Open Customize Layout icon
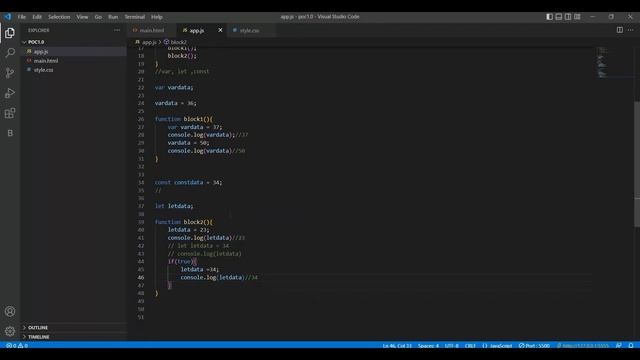Screen dimensions: 640x360 click(577, 17)
